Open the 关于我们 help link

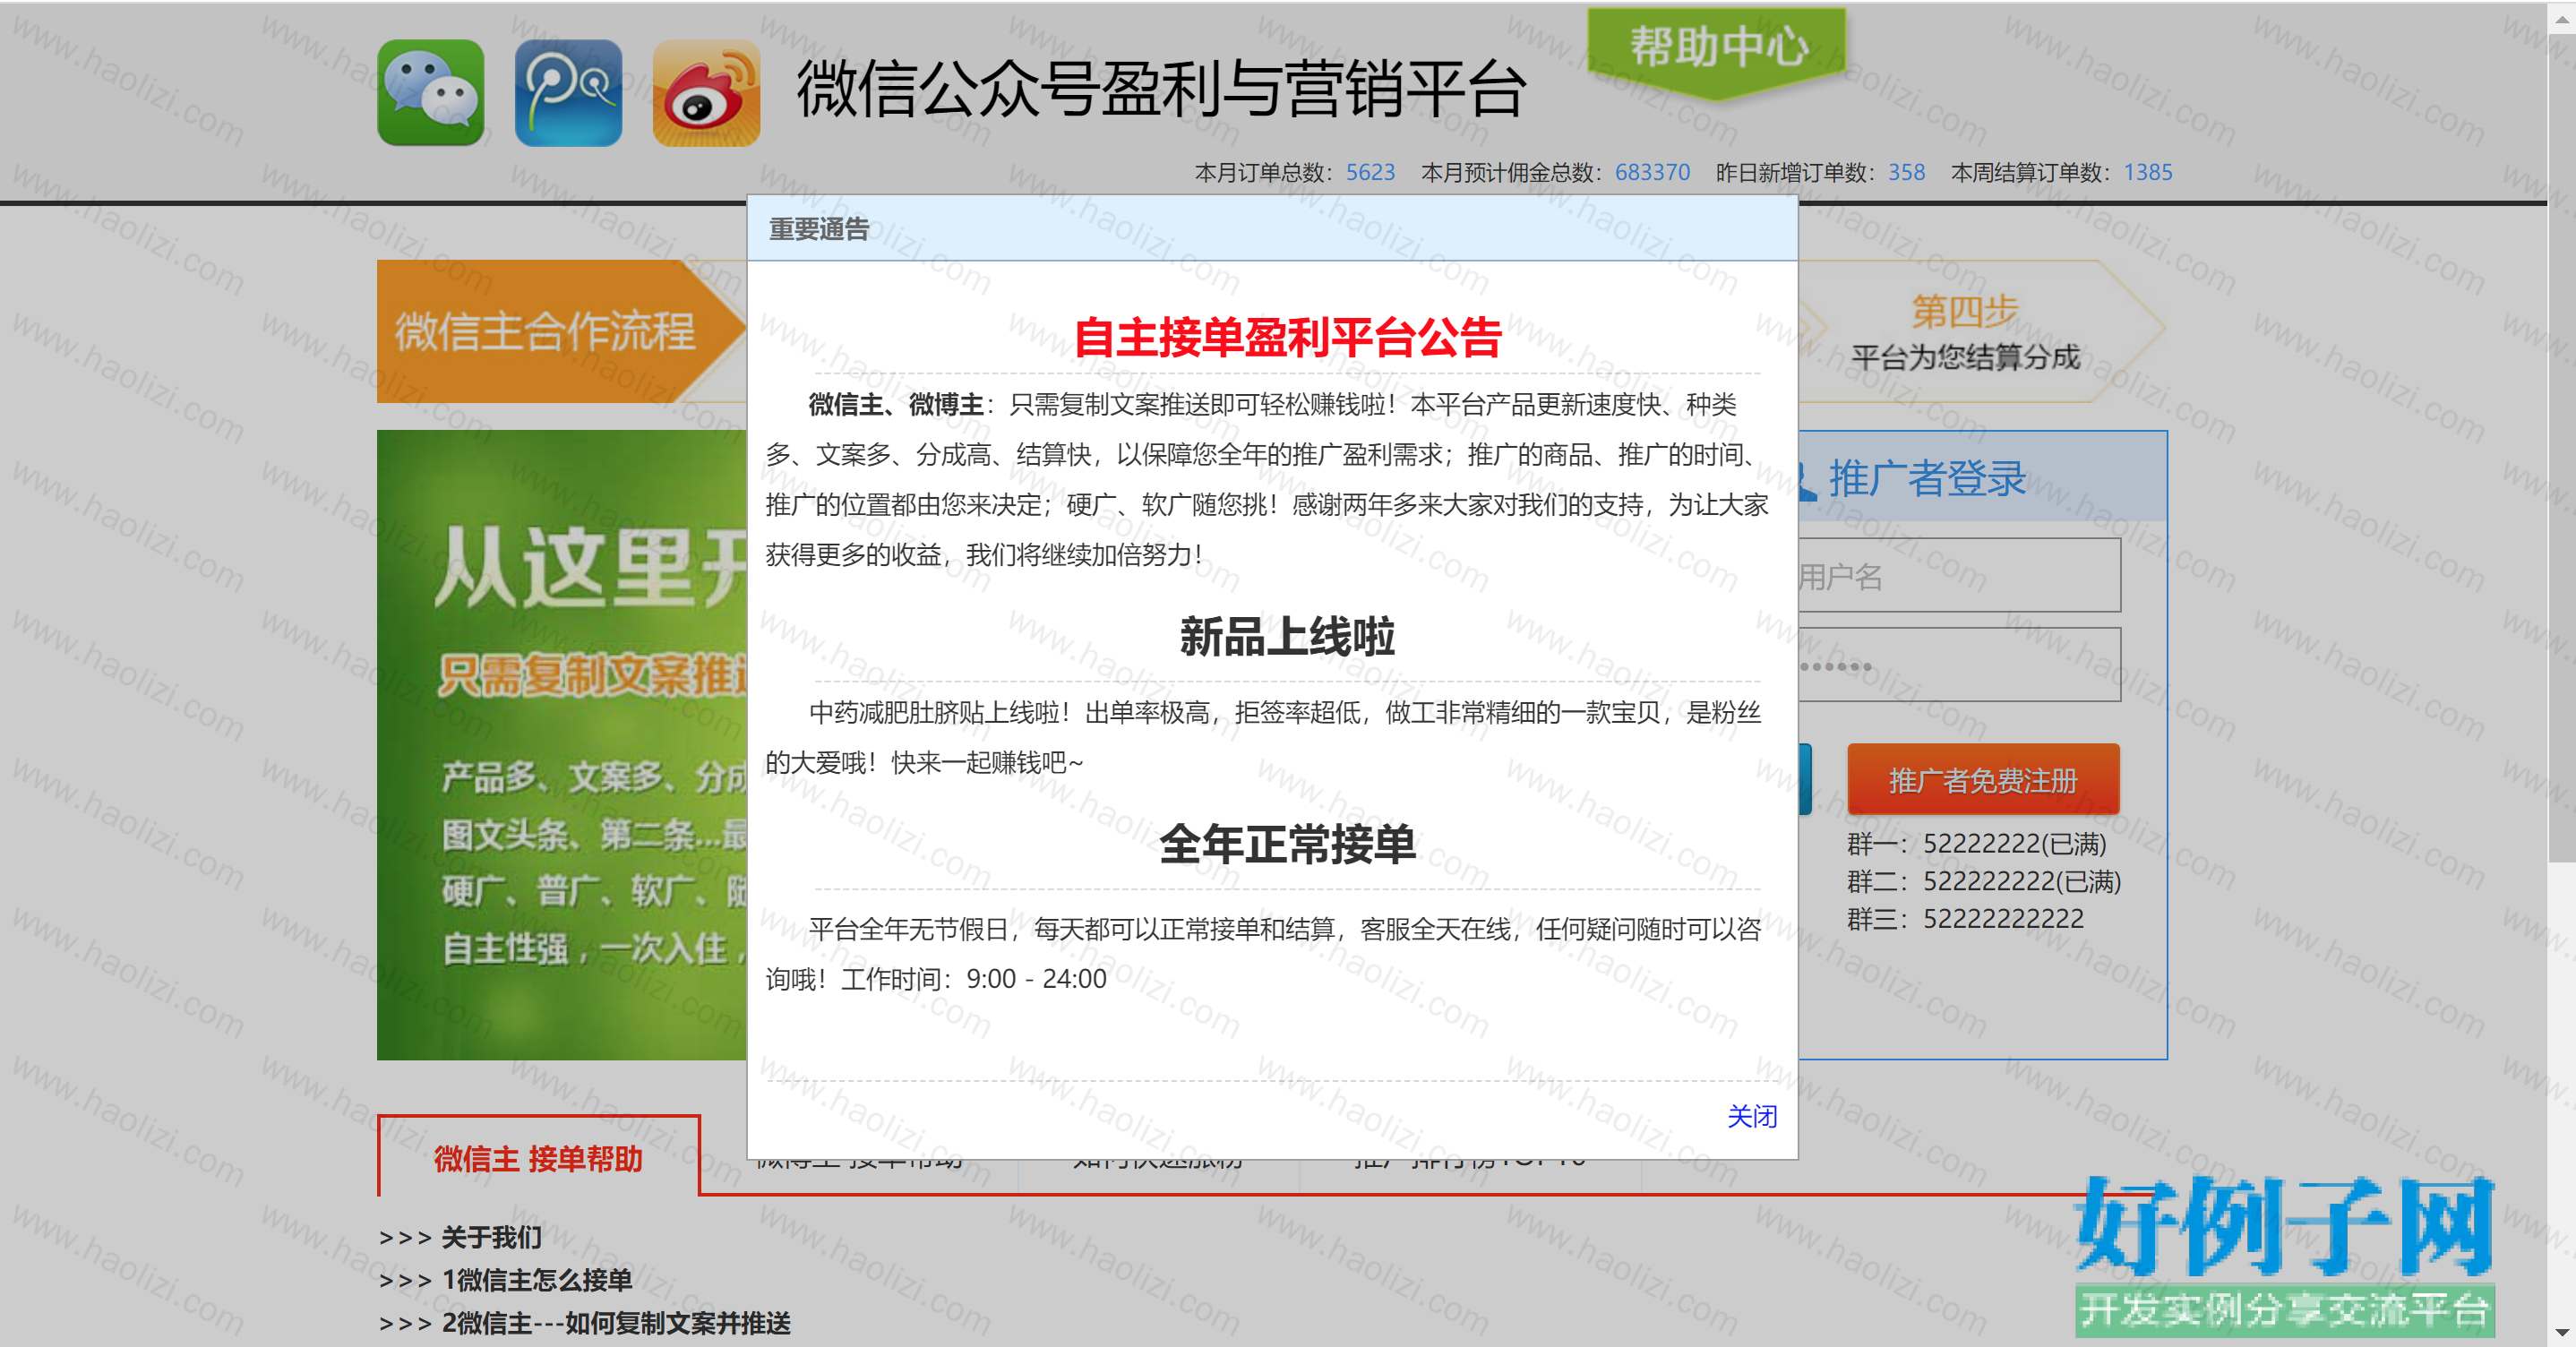point(491,1237)
